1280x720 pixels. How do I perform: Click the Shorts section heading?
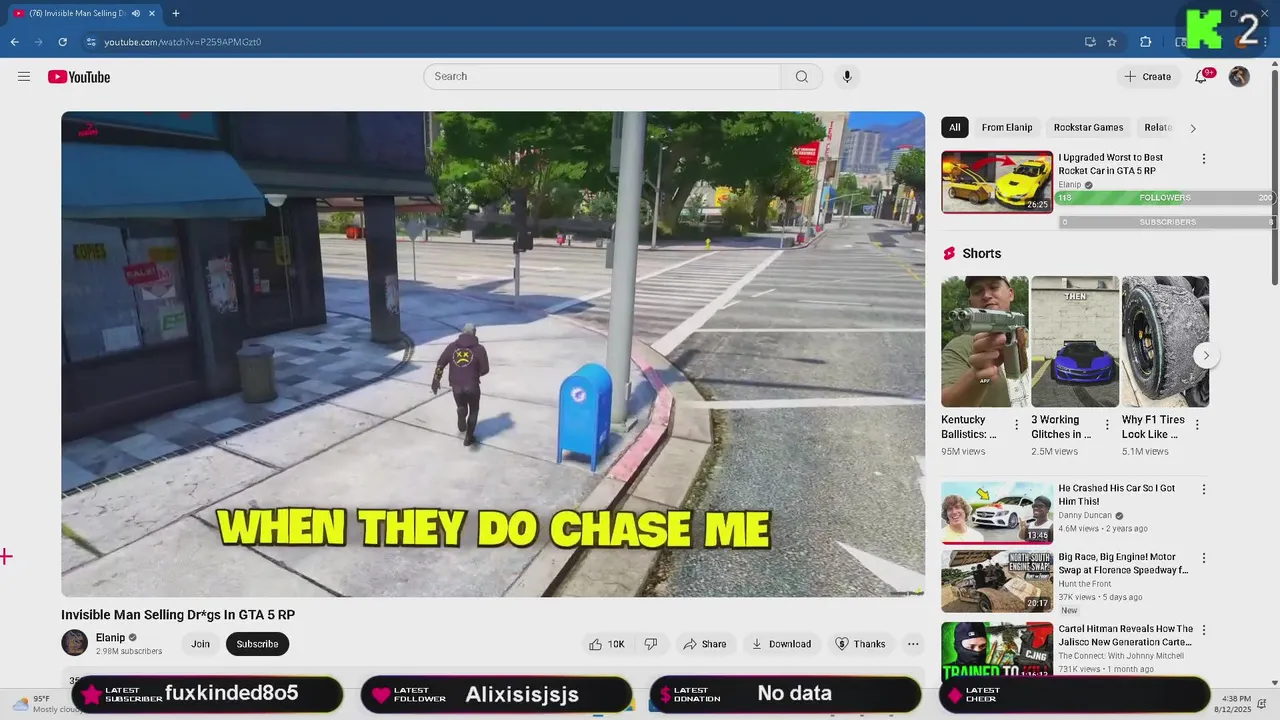[x=981, y=254]
